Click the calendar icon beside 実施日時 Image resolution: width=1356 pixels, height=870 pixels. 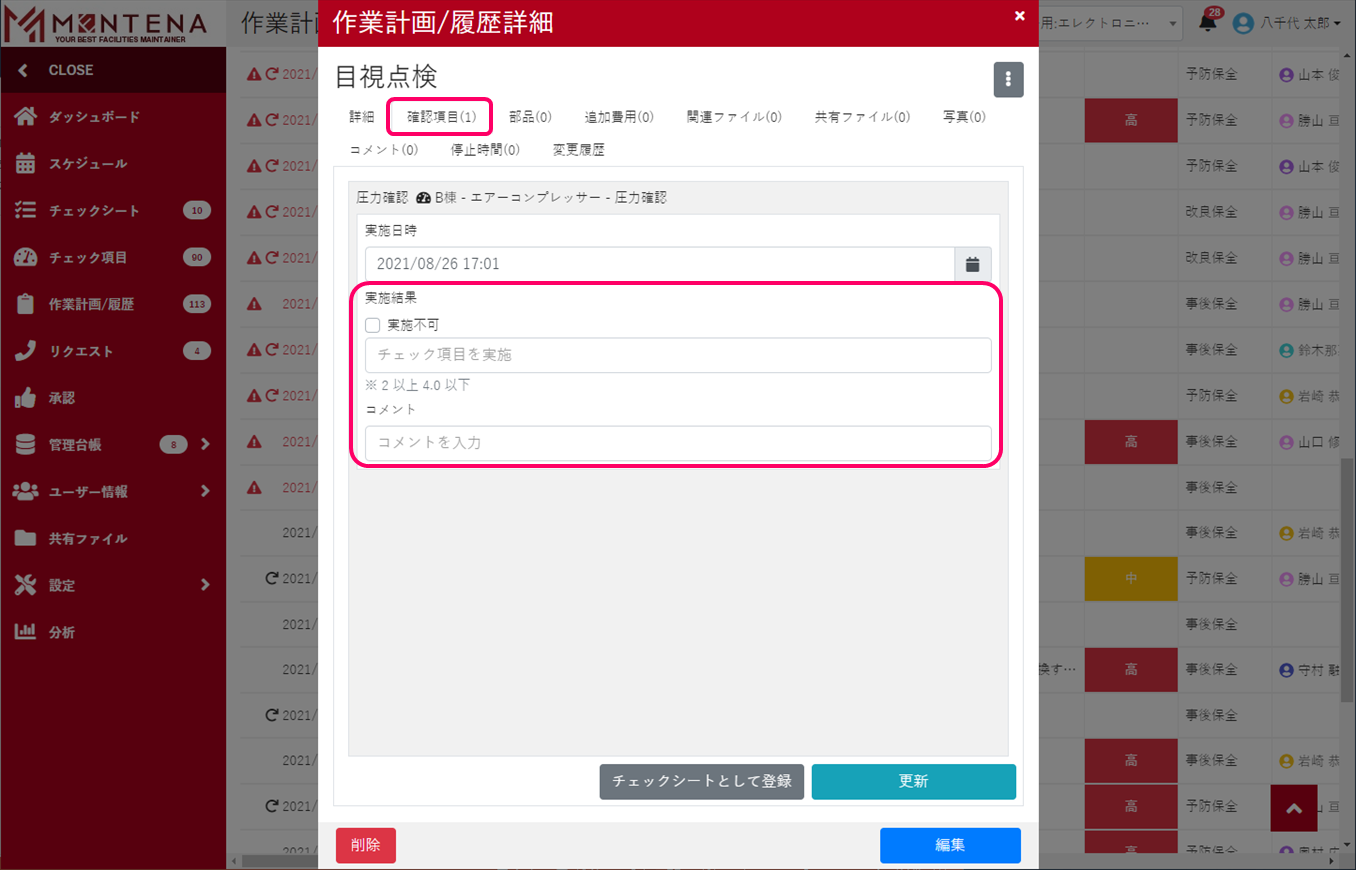[x=972, y=264]
